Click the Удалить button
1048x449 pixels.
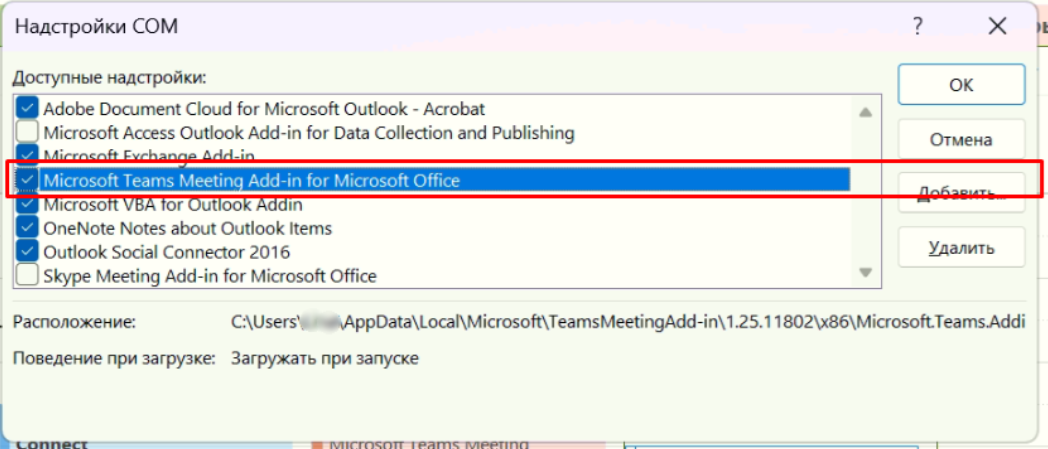(961, 248)
